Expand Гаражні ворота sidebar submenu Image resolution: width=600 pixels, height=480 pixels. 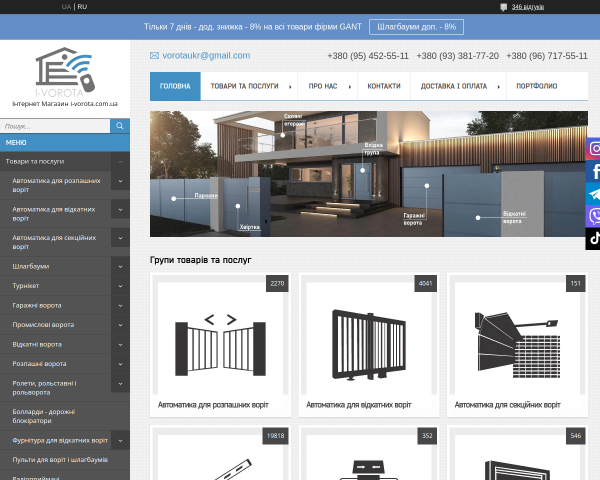point(120,305)
